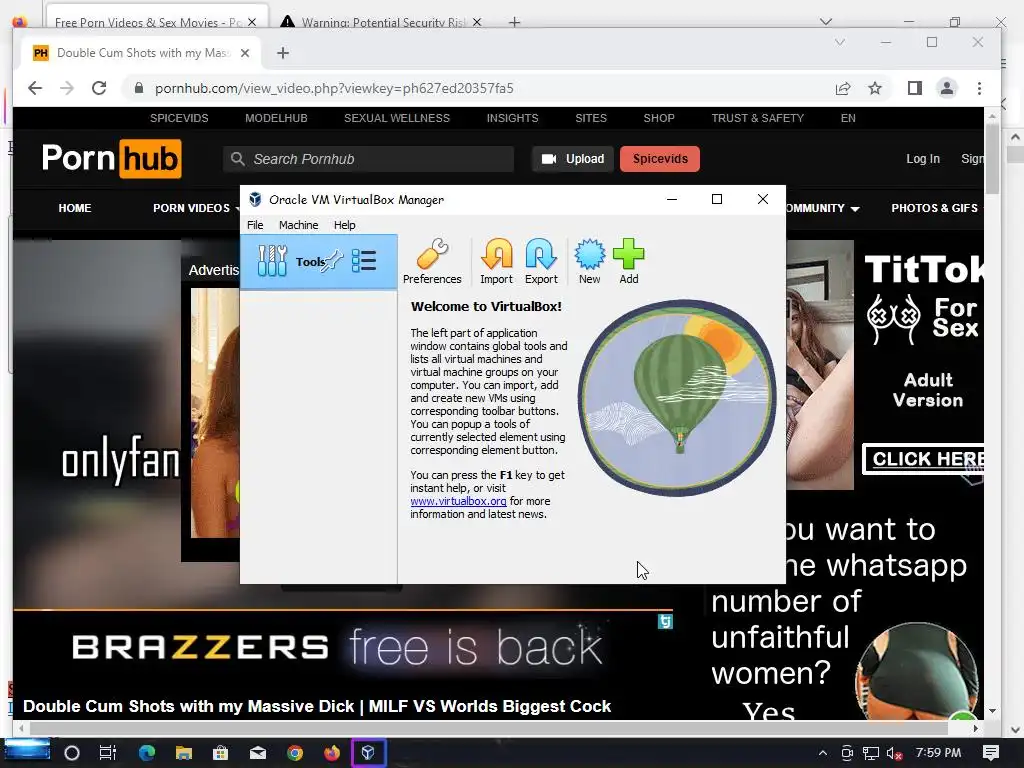
Task: Open the Machine menu in VirtualBox
Action: point(298,225)
